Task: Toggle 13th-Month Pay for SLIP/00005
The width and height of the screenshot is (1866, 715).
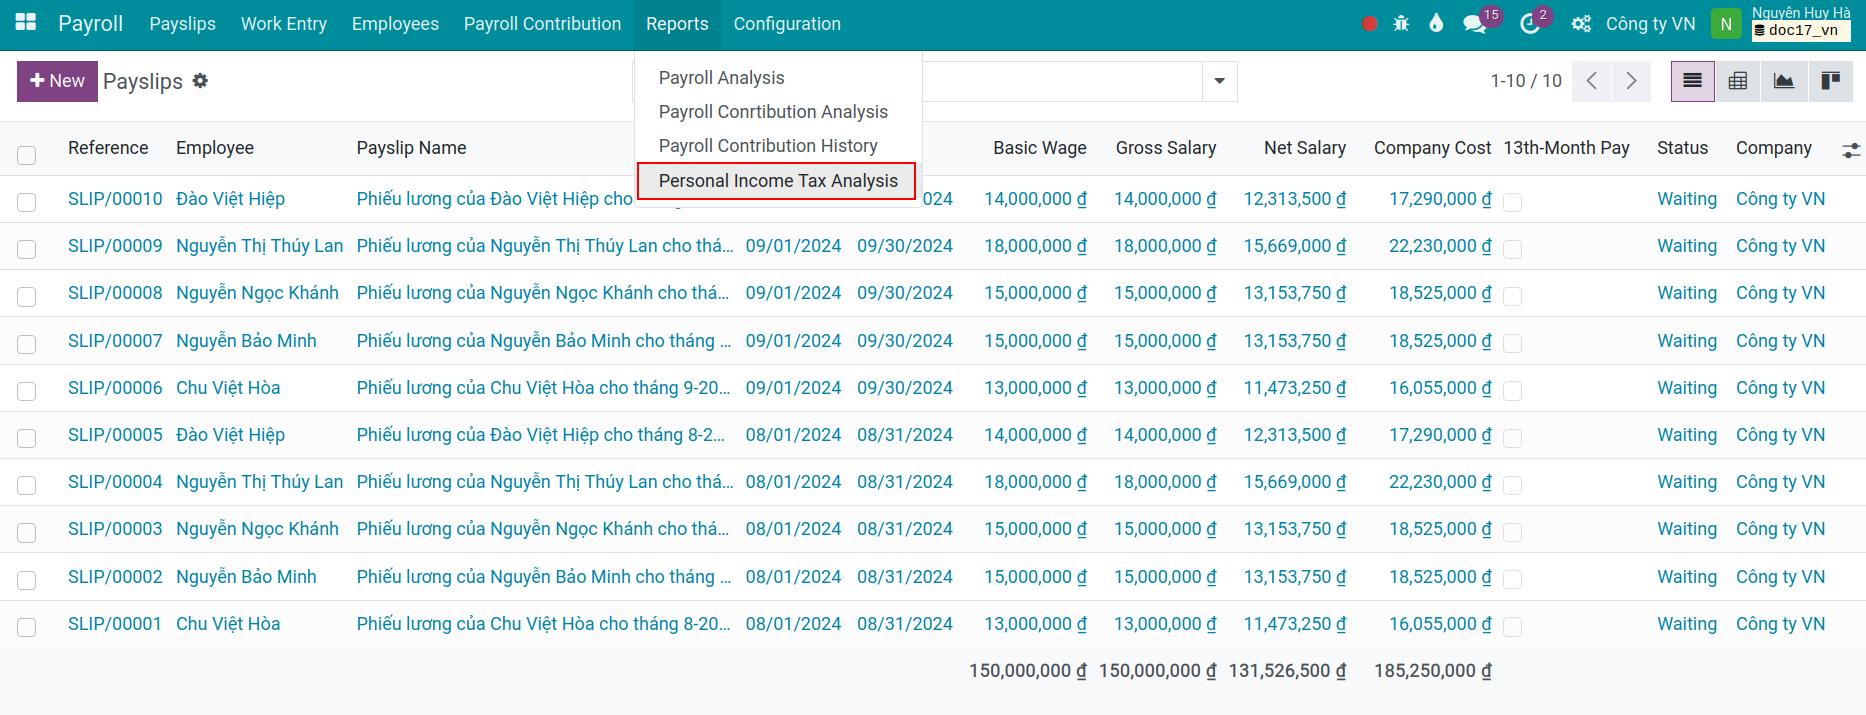Action: pyautogui.click(x=1513, y=438)
